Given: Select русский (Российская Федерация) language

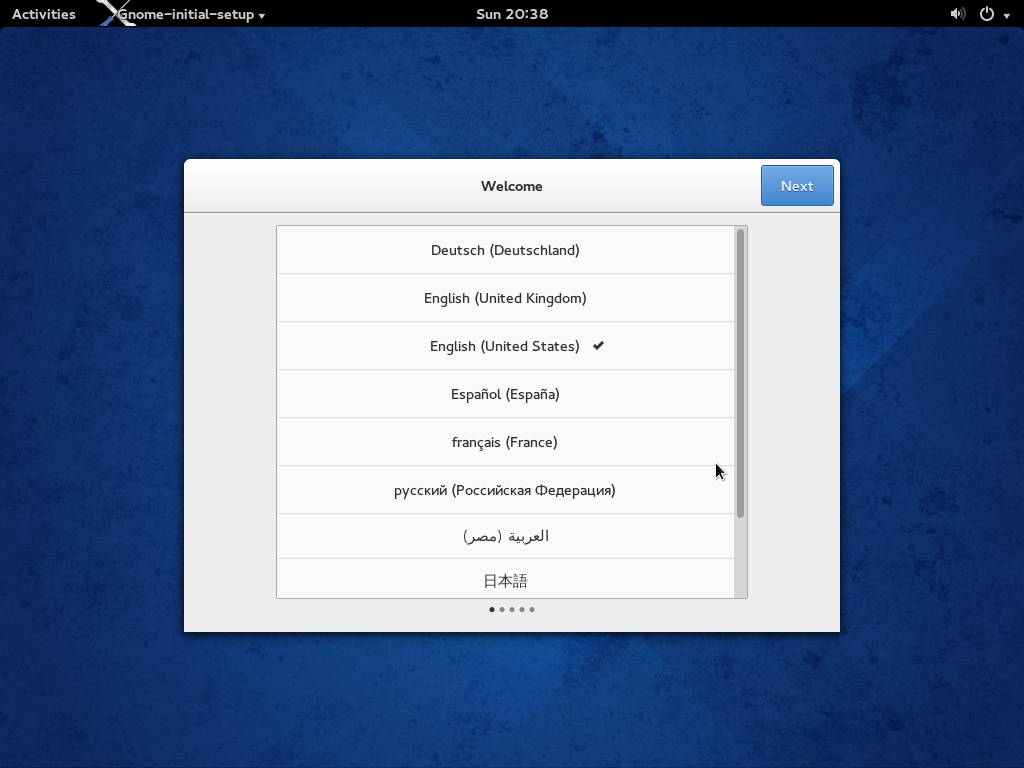Looking at the screenshot, I should [x=506, y=489].
